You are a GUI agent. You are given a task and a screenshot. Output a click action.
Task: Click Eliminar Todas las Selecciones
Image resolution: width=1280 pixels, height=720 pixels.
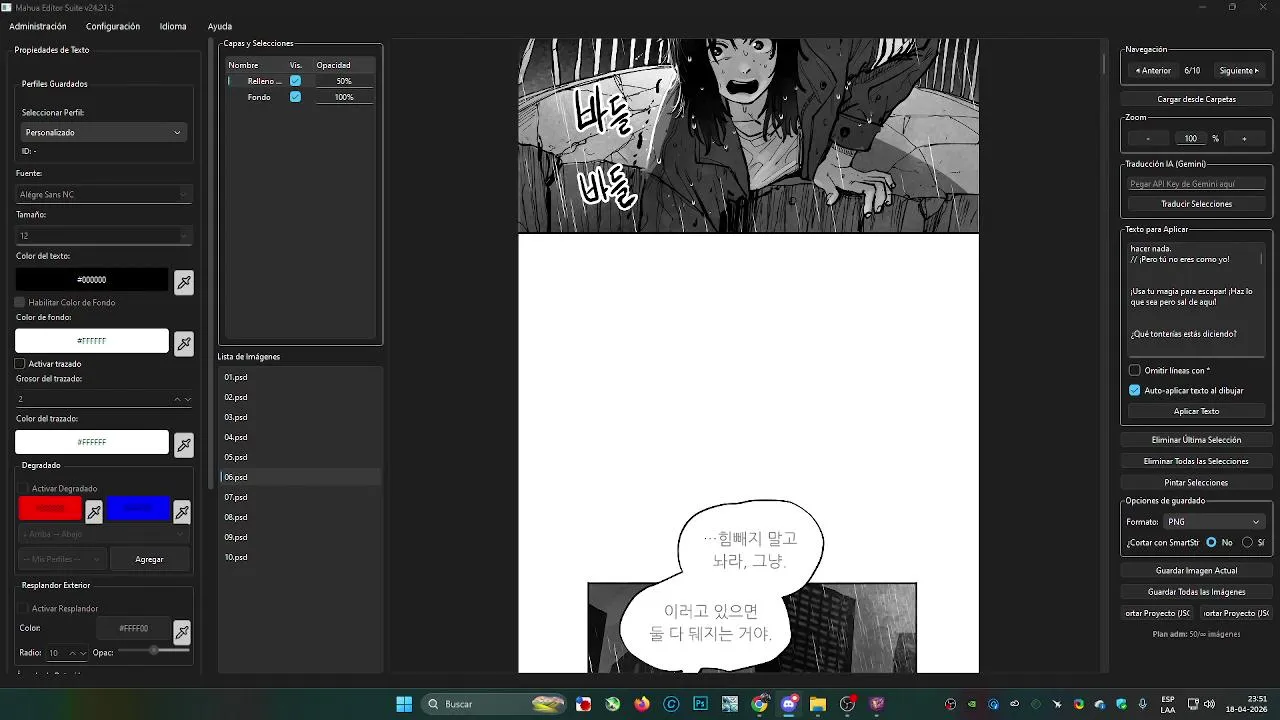coord(1197,461)
